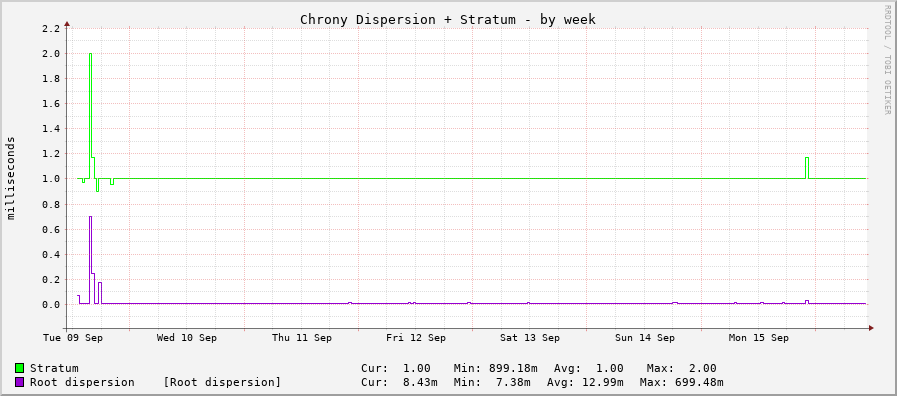Select the 'Stratum' legend label
The image size is (897, 396).
(54, 369)
